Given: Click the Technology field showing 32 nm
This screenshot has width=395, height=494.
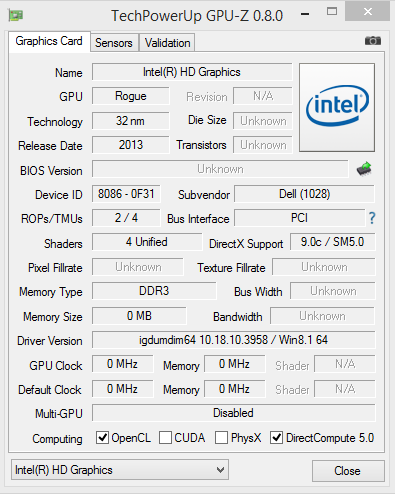Looking at the screenshot, I should [131, 121].
